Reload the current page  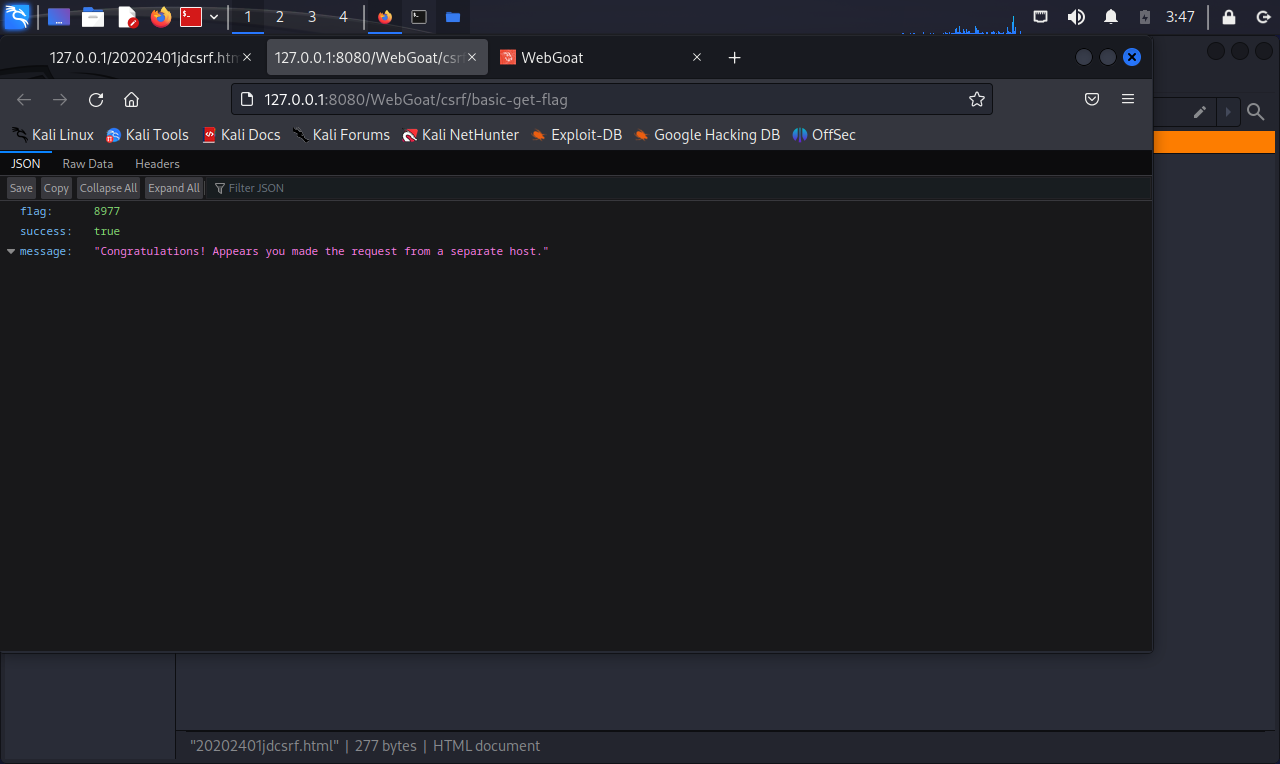[x=96, y=99]
